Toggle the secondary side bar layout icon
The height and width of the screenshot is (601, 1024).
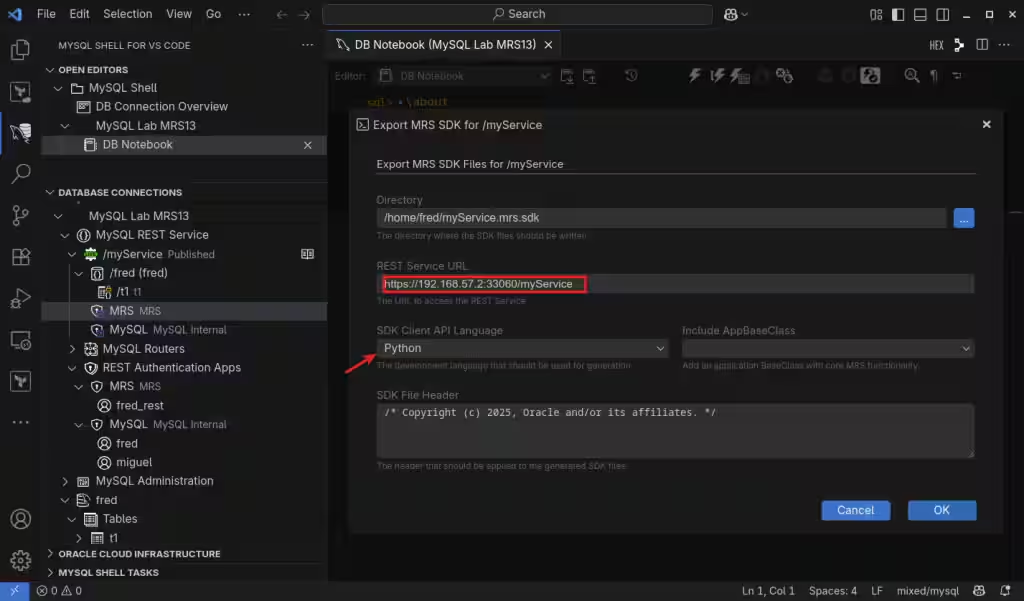pyautogui.click(x=942, y=14)
